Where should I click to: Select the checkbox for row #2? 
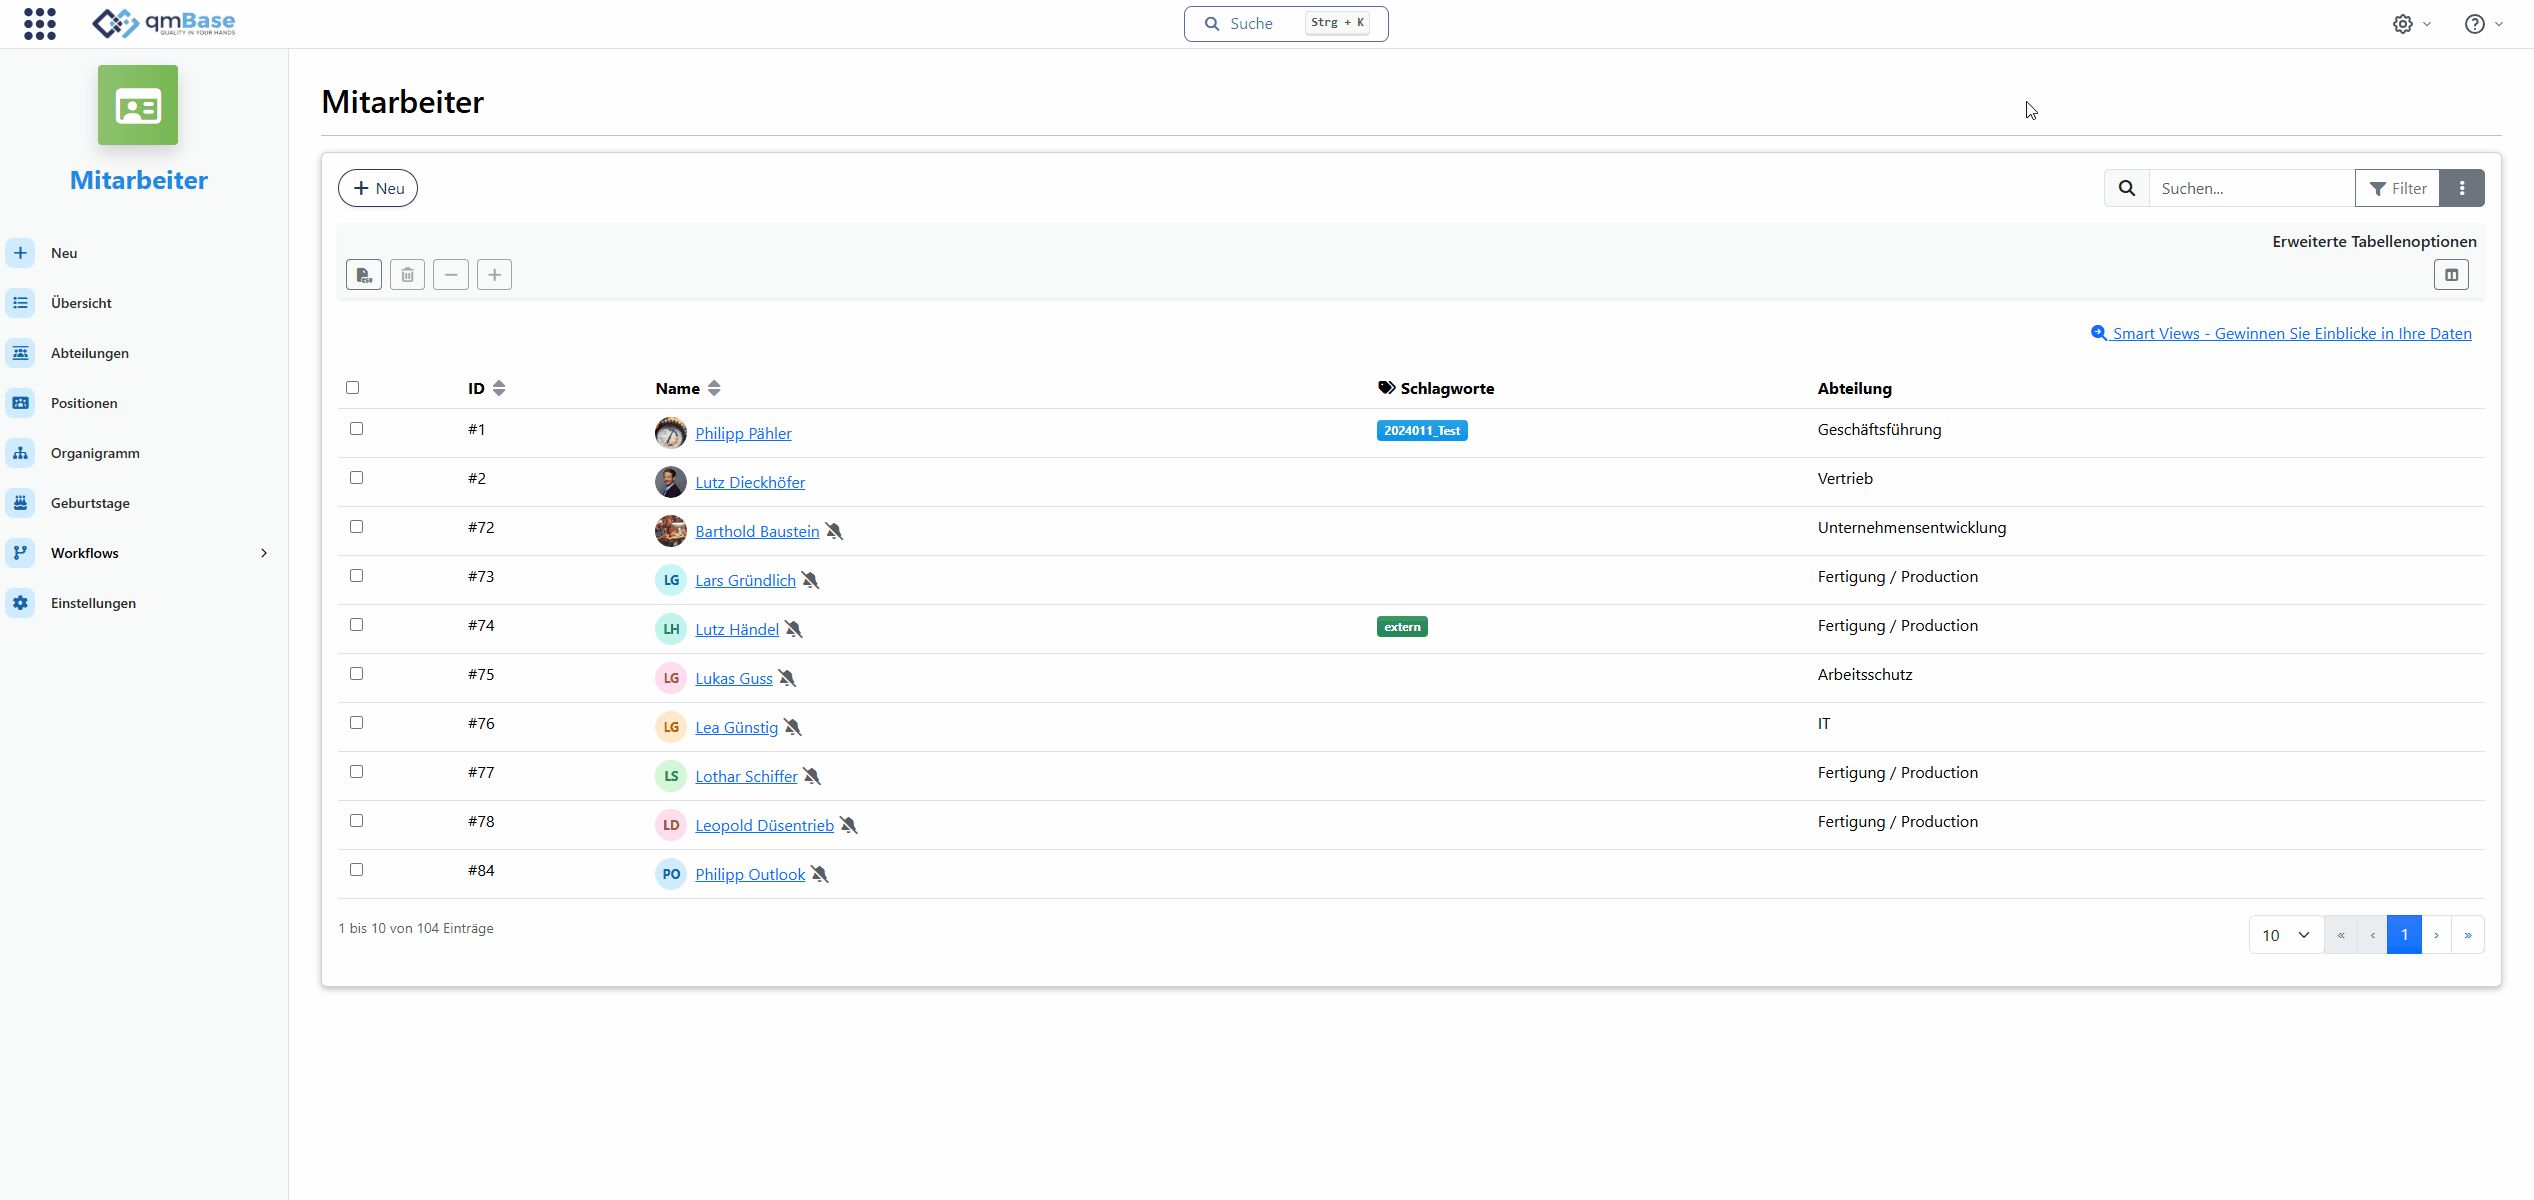coord(356,478)
